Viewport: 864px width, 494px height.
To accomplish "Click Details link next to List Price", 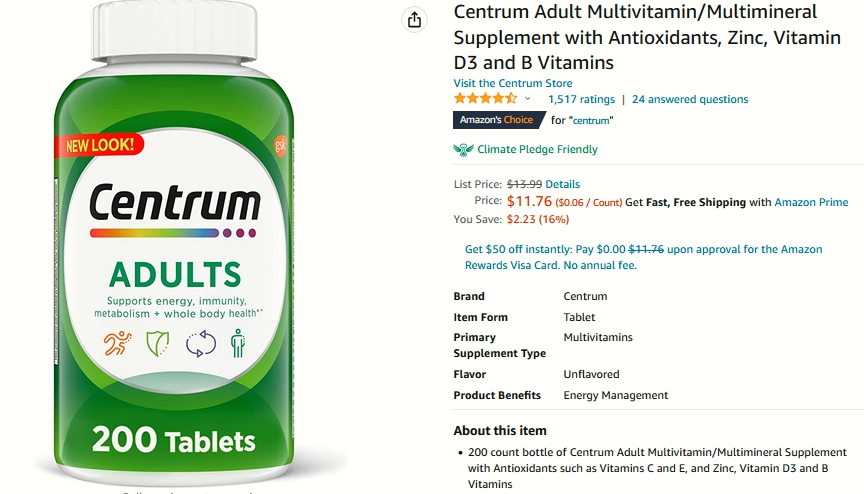I will click(562, 184).
